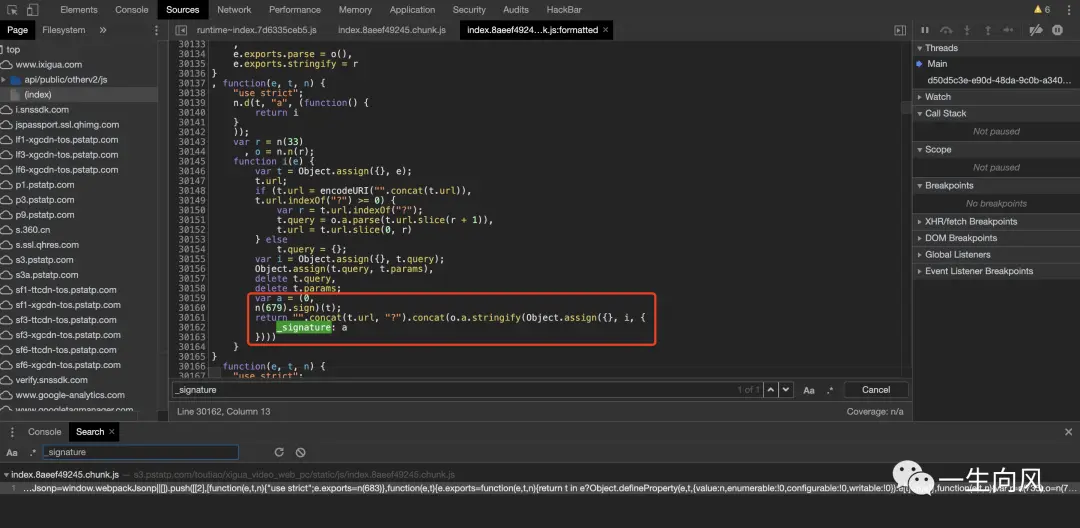Jump to previous find match
The height and width of the screenshot is (528, 1080).
tap(771, 390)
